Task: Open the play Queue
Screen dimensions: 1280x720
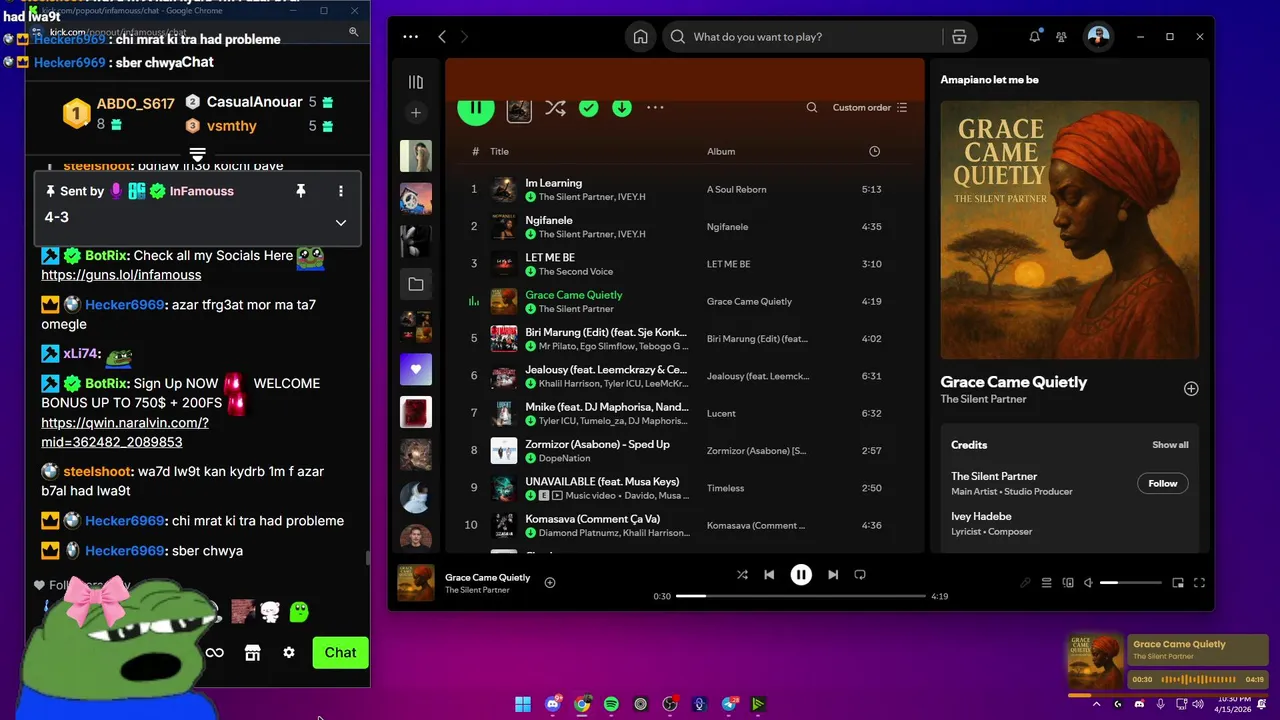Action: point(1047,583)
